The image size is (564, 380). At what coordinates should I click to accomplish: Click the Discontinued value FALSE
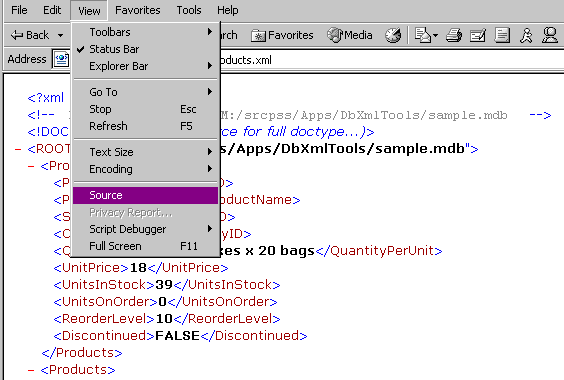(177, 335)
